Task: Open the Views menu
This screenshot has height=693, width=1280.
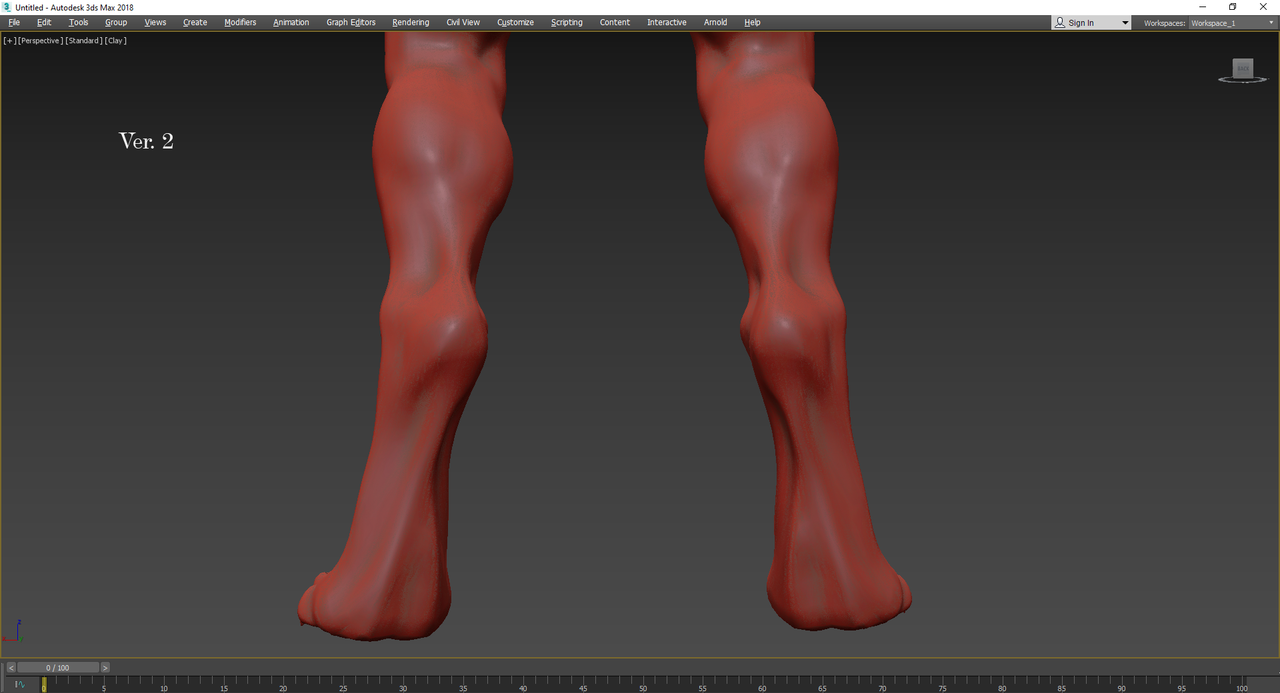Action: [x=155, y=22]
